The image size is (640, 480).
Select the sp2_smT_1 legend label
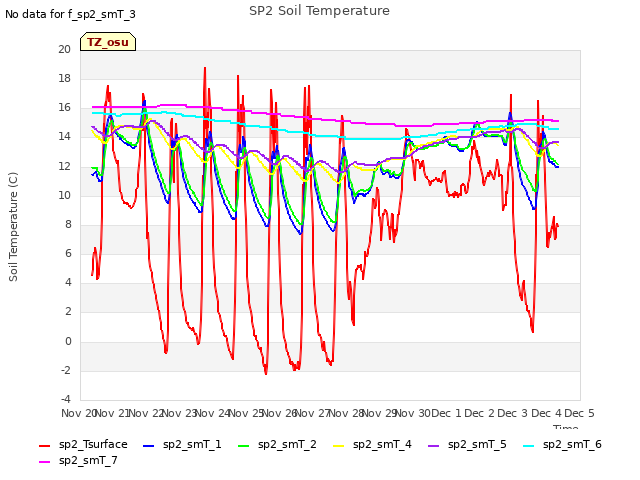click(192, 444)
